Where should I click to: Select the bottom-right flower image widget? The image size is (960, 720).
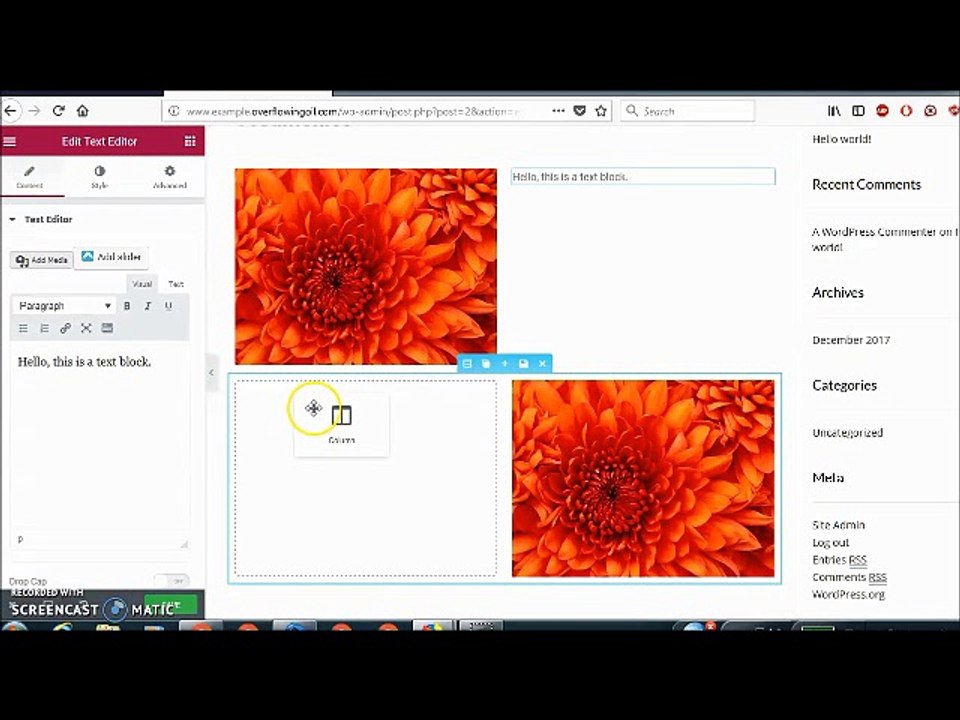point(643,478)
